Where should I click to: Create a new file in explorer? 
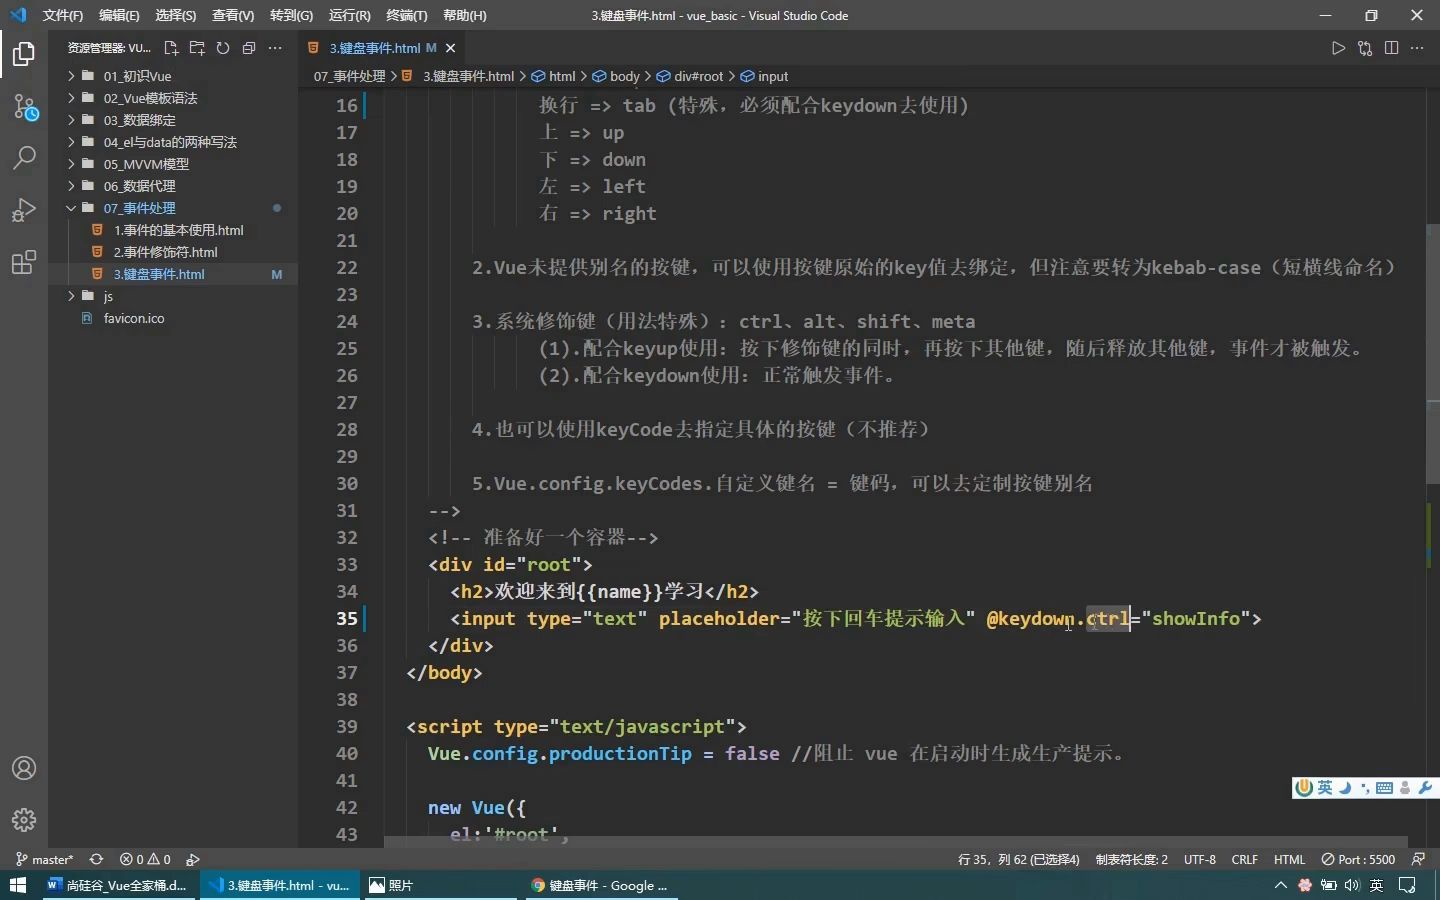pyautogui.click(x=171, y=48)
